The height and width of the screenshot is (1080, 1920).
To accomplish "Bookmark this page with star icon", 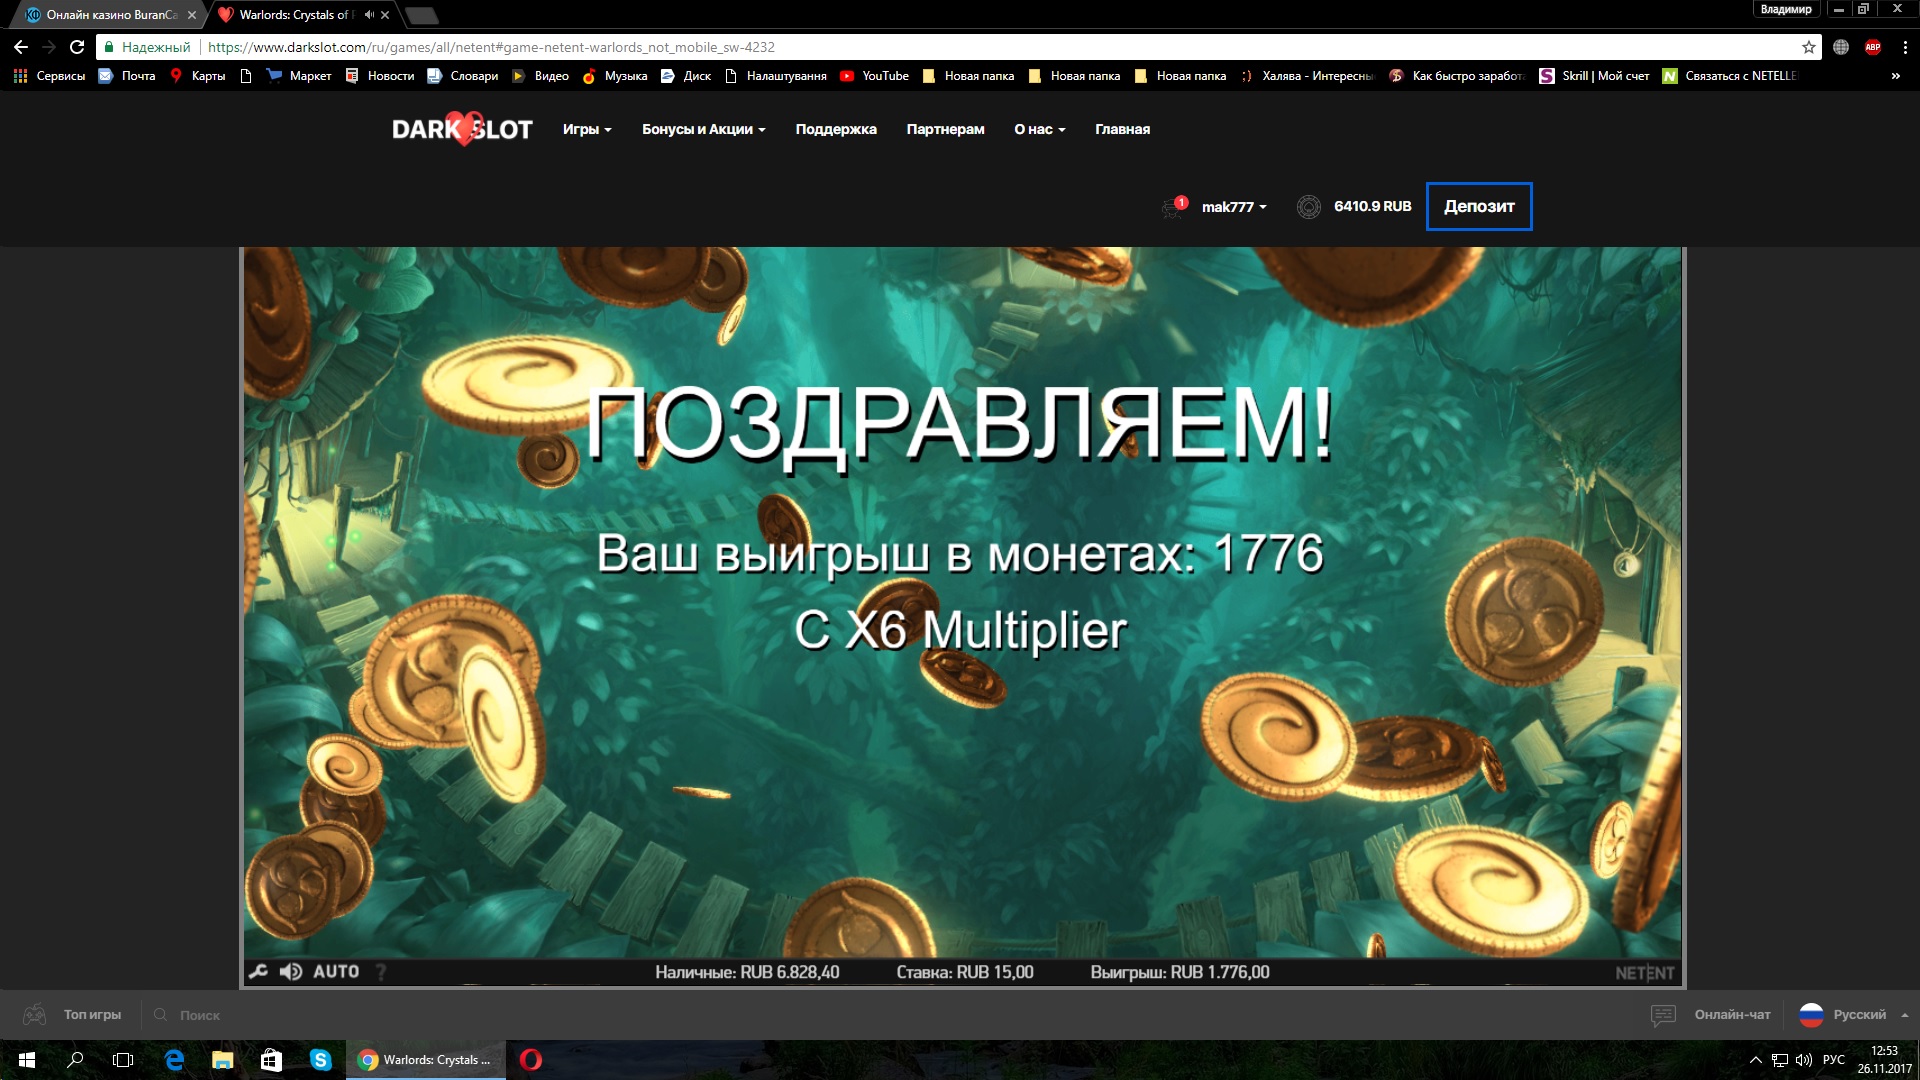I will click(1808, 47).
